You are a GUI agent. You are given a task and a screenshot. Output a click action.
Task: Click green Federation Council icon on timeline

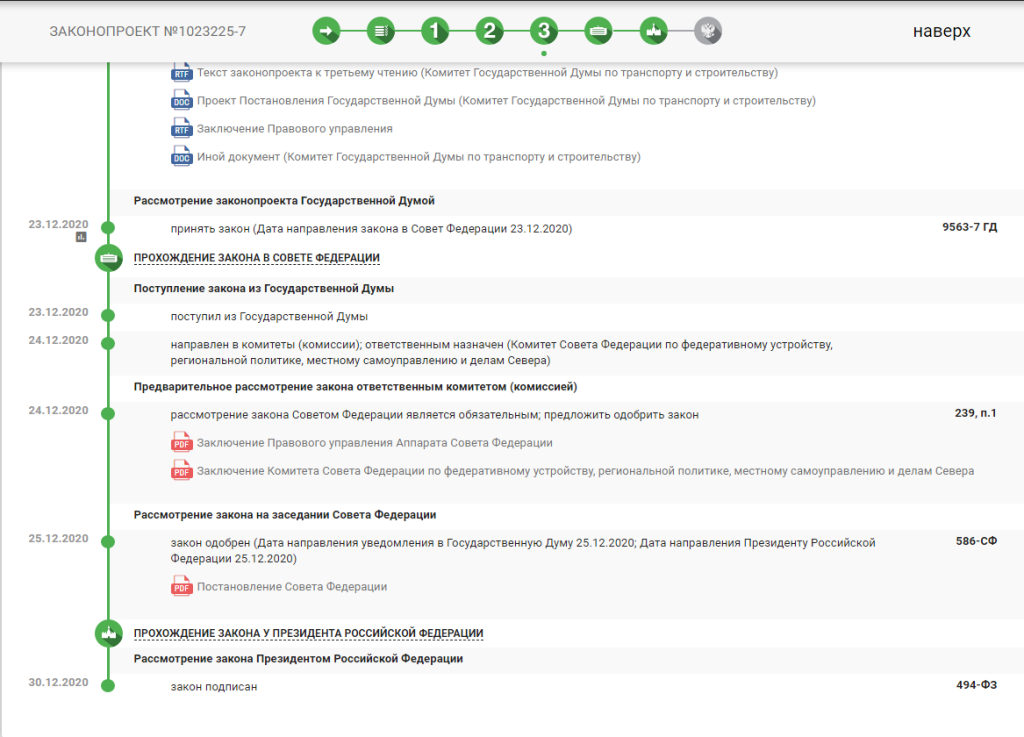pos(108,258)
